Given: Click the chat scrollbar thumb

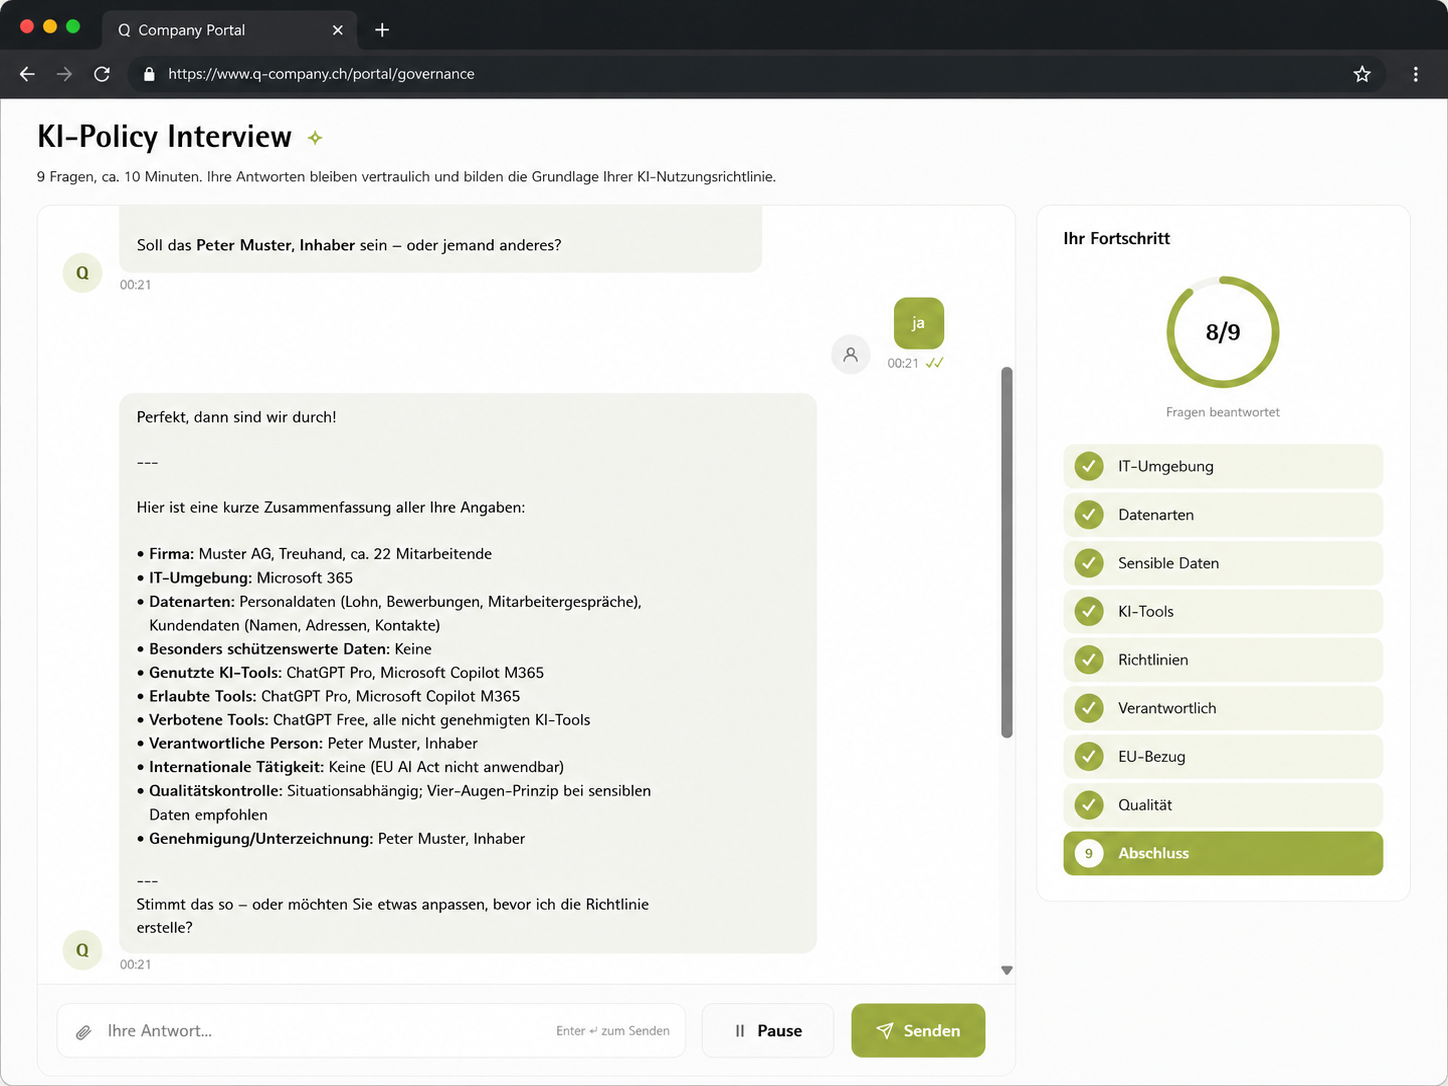Looking at the screenshot, I should tap(1007, 552).
